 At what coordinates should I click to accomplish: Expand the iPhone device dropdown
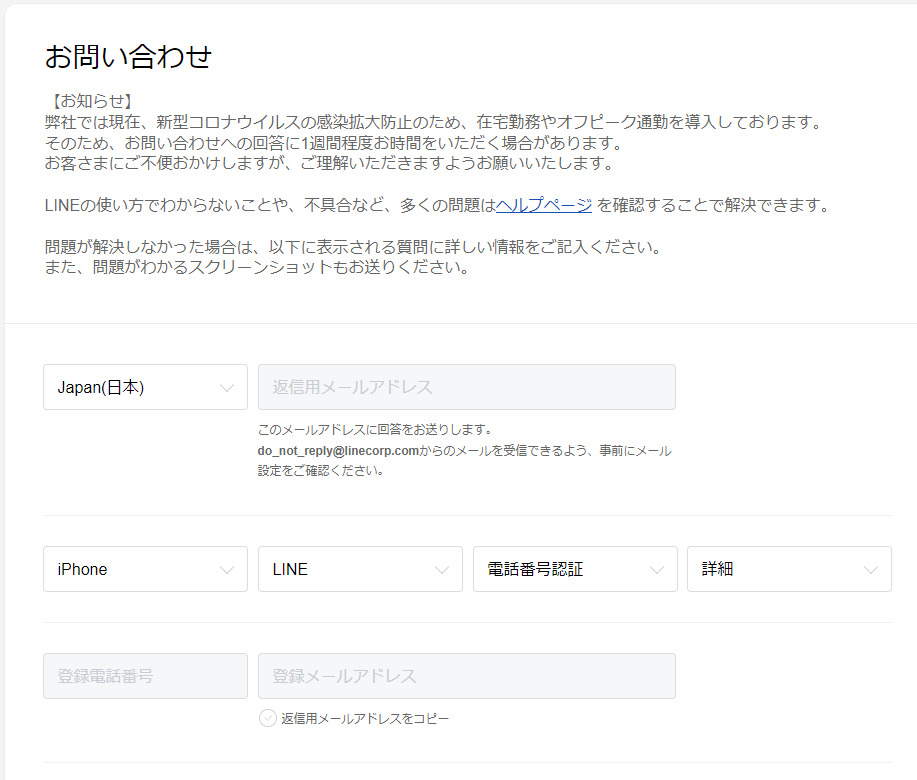145,569
